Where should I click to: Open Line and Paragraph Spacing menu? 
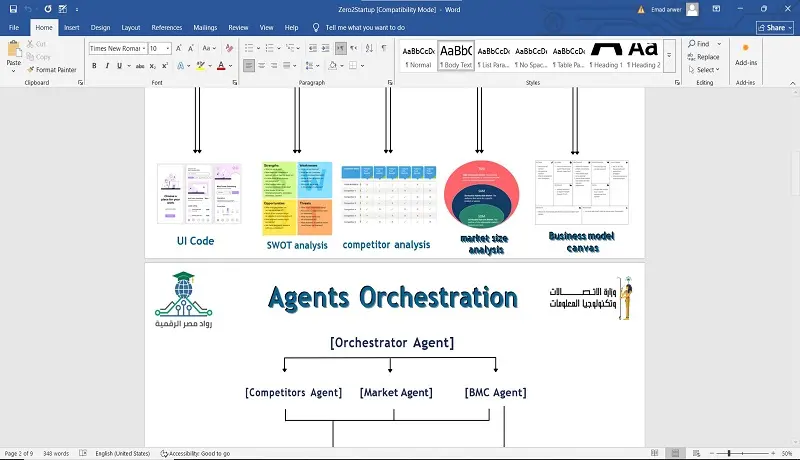[x=310, y=66]
